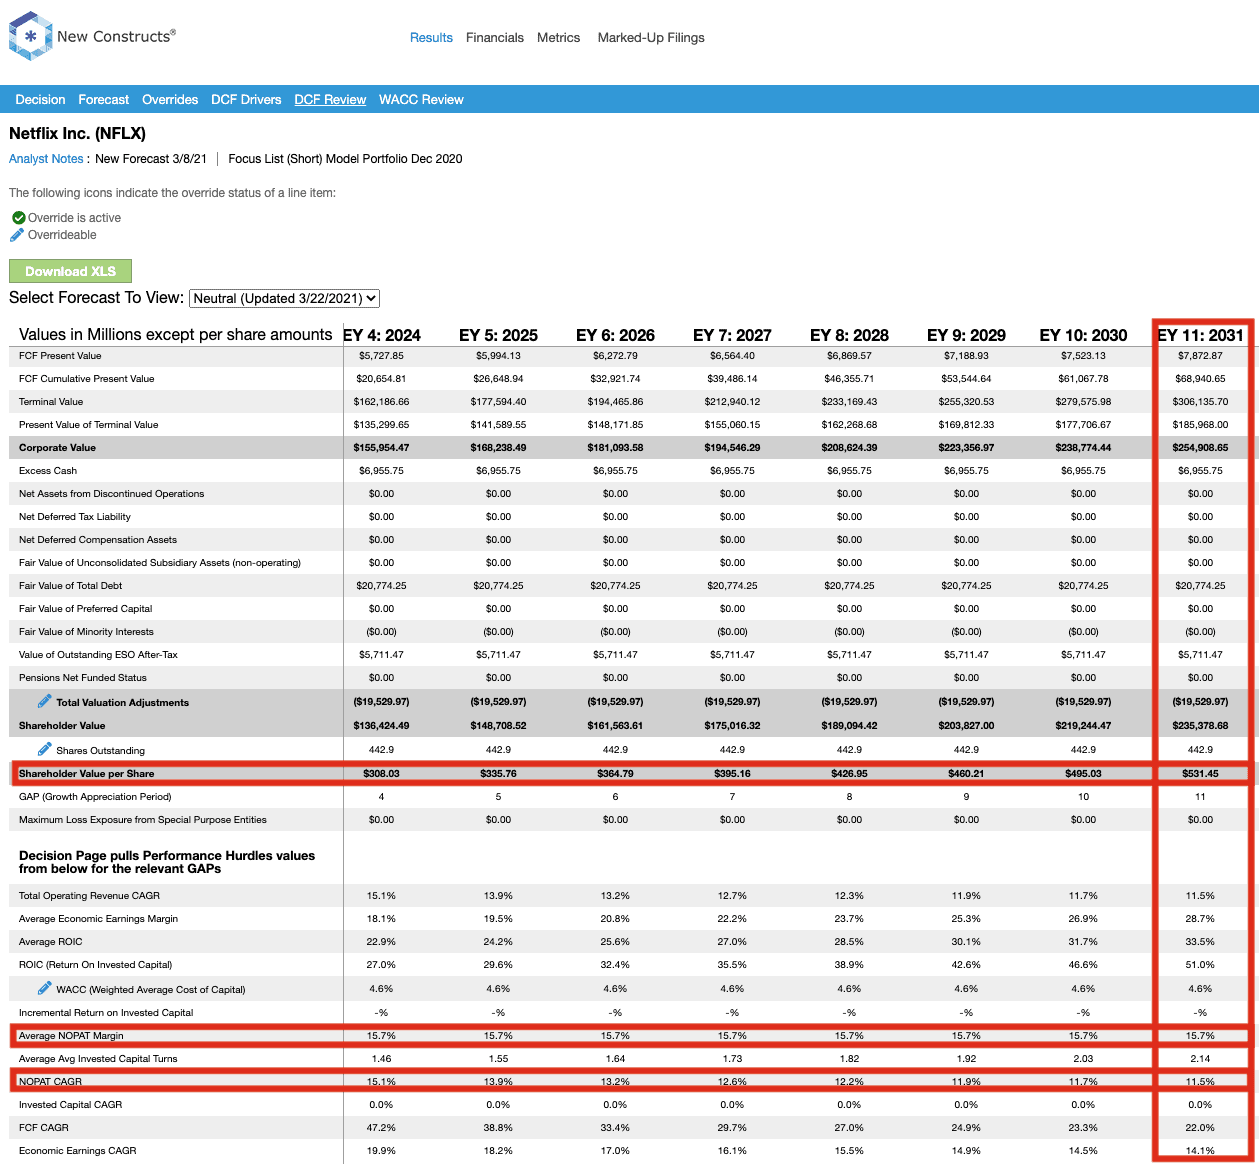Click the override pencil beside WACC row
Image resolution: width=1259 pixels, height=1164 pixels.
pos(45,988)
